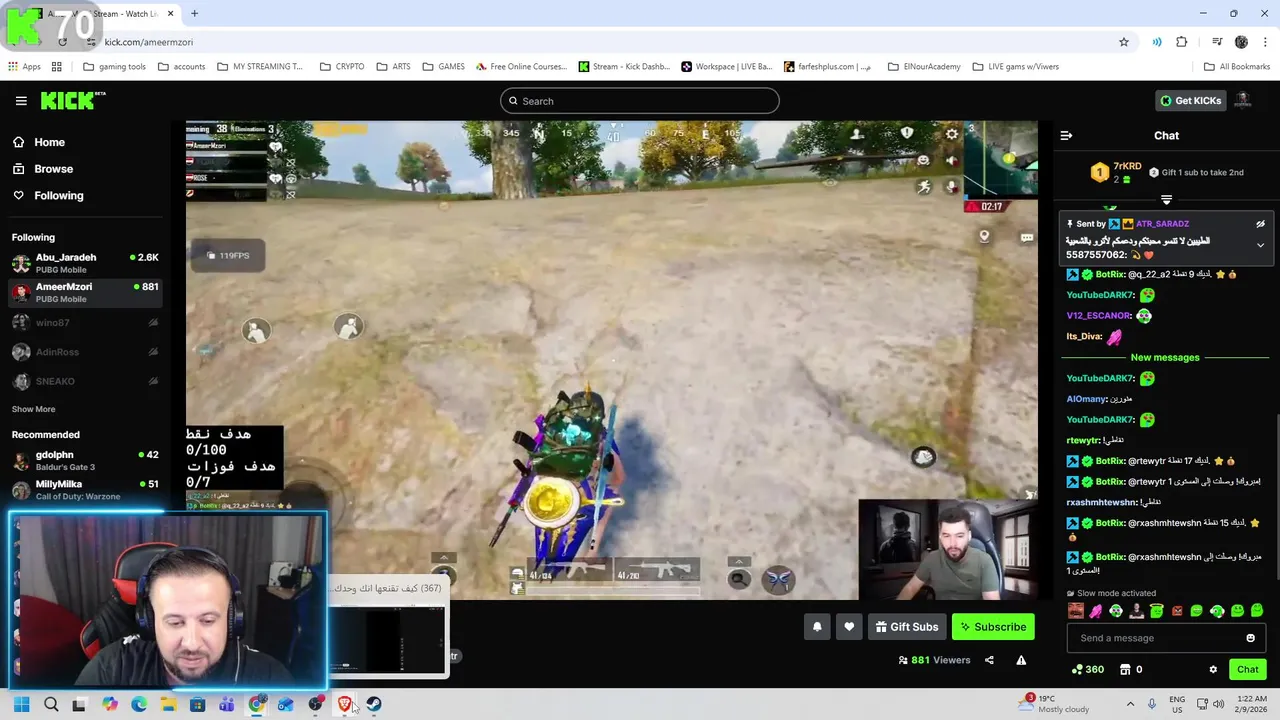This screenshot has height=720, width=1280.
Task: Click the Subscribe button
Action: (993, 627)
